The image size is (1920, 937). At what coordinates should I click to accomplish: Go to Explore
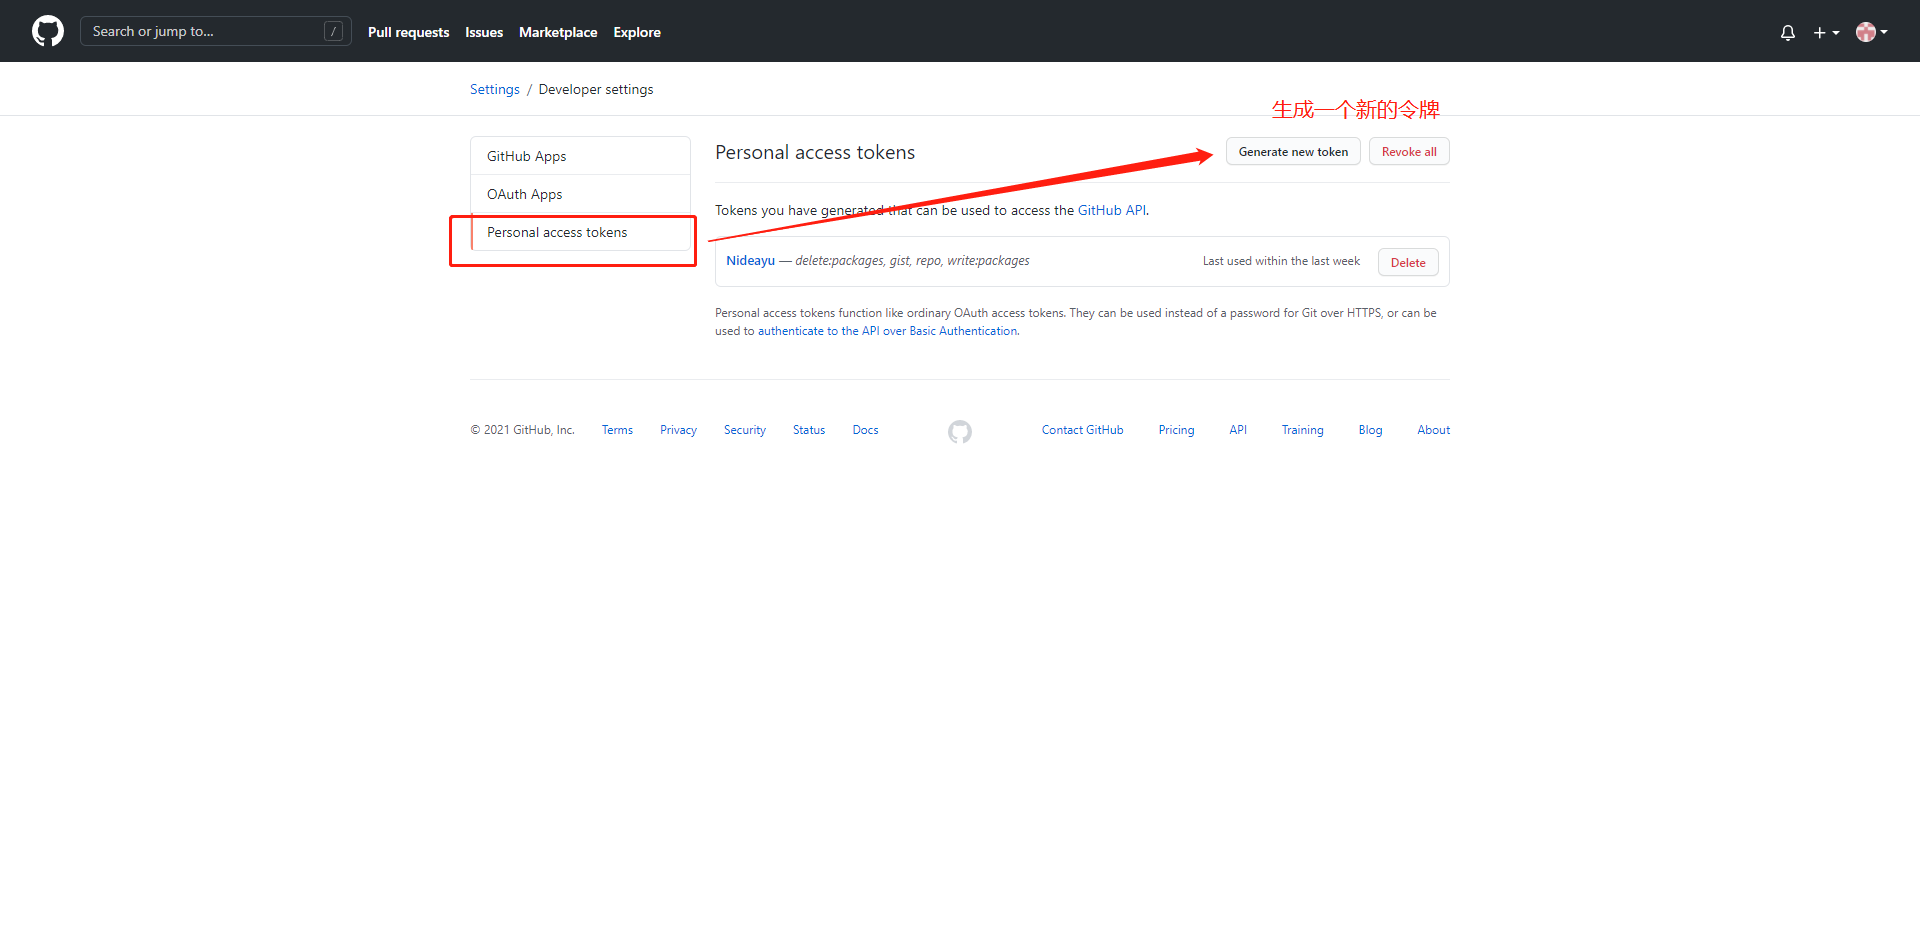coord(637,32)
